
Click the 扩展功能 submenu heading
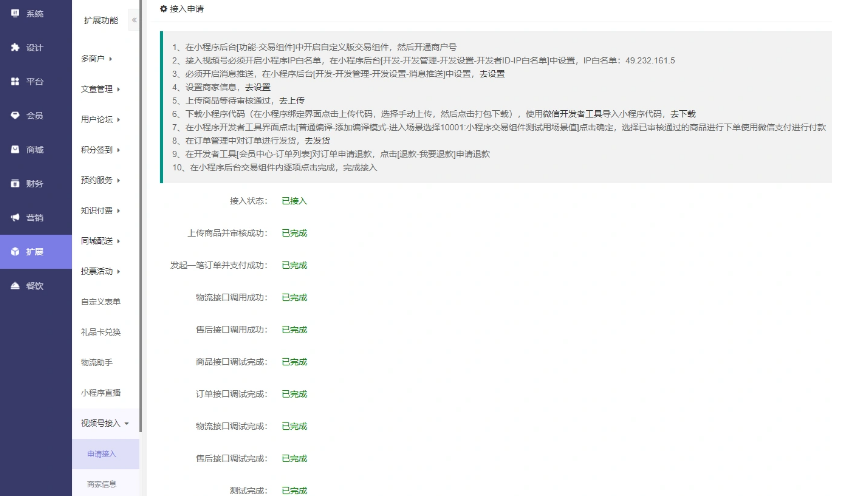click(101, 21)
